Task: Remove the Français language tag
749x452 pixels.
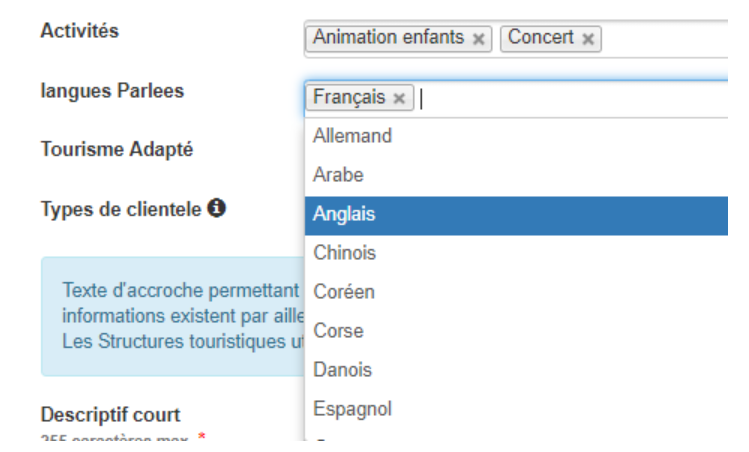Action: click(399, 98)
